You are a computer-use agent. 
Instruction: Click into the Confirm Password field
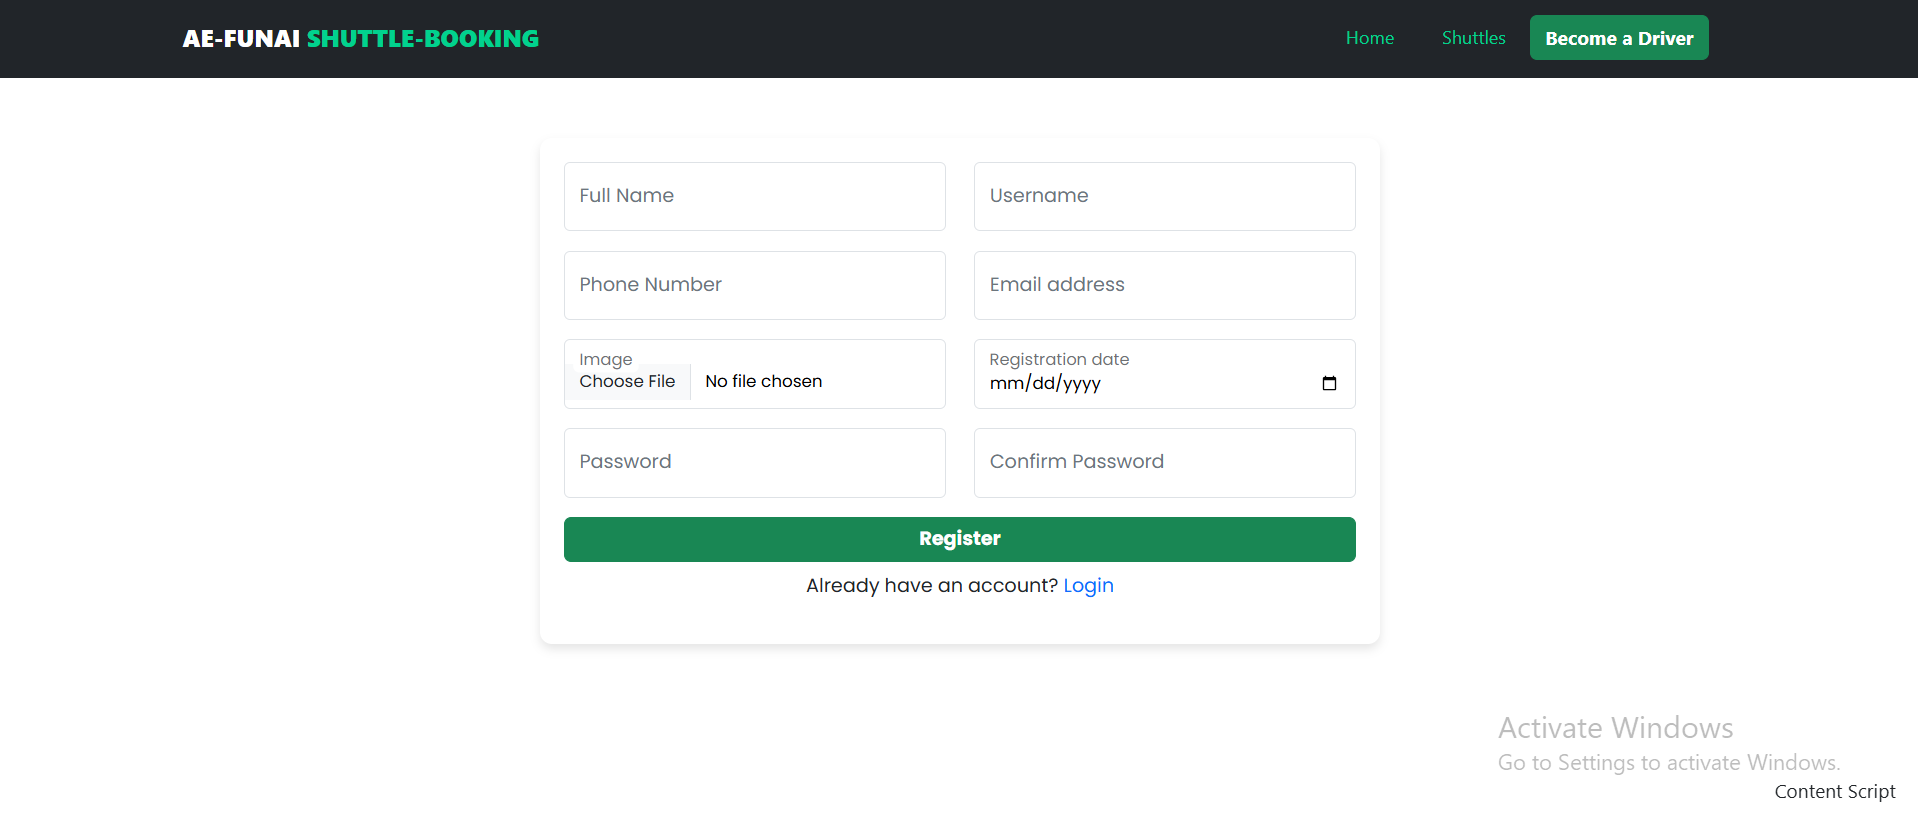coord(1164,463)
